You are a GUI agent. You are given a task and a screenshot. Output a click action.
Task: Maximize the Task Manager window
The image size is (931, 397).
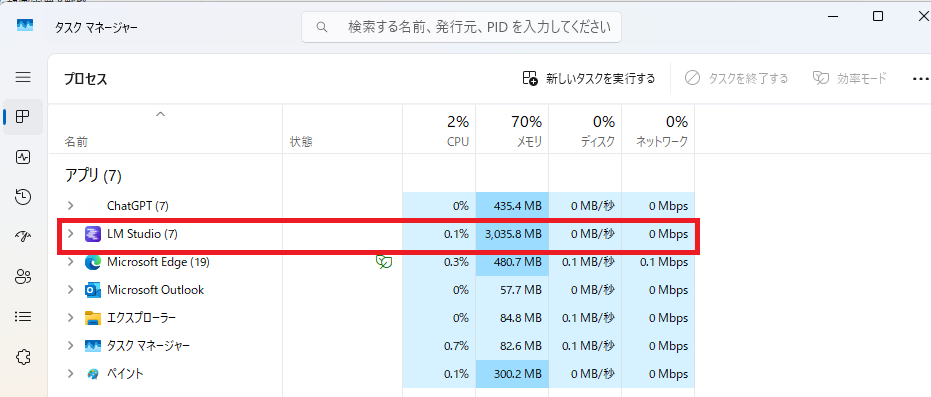click(x=878, y=17)
